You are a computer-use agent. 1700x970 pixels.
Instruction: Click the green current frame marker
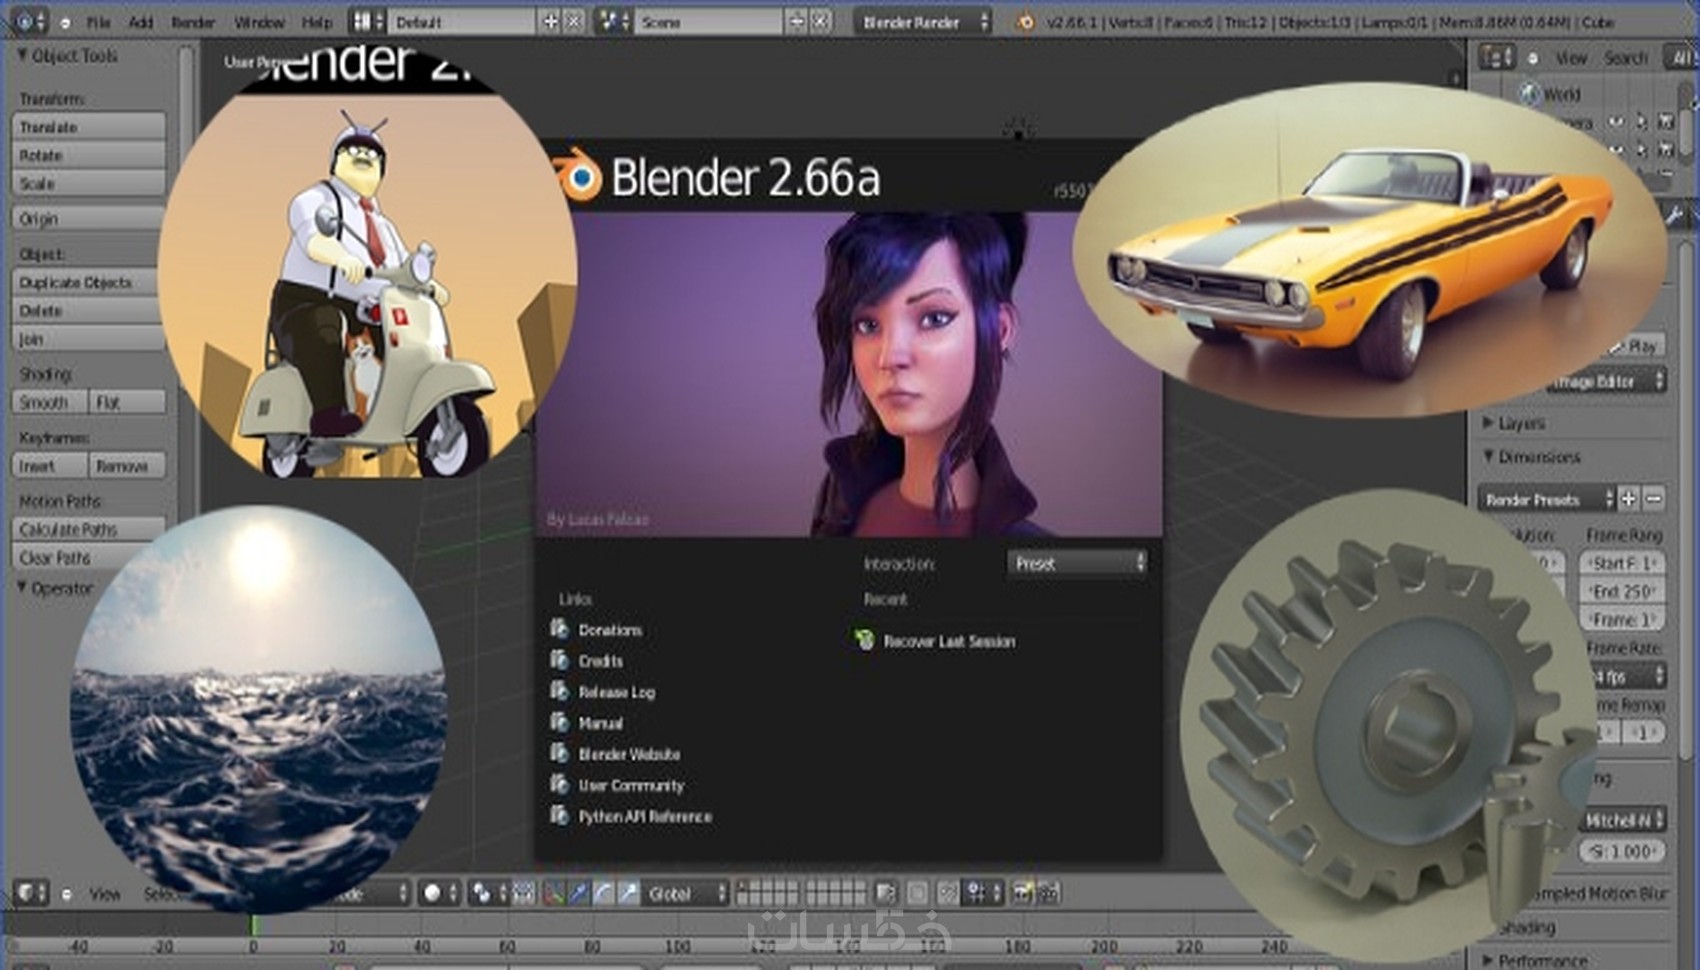254,927
